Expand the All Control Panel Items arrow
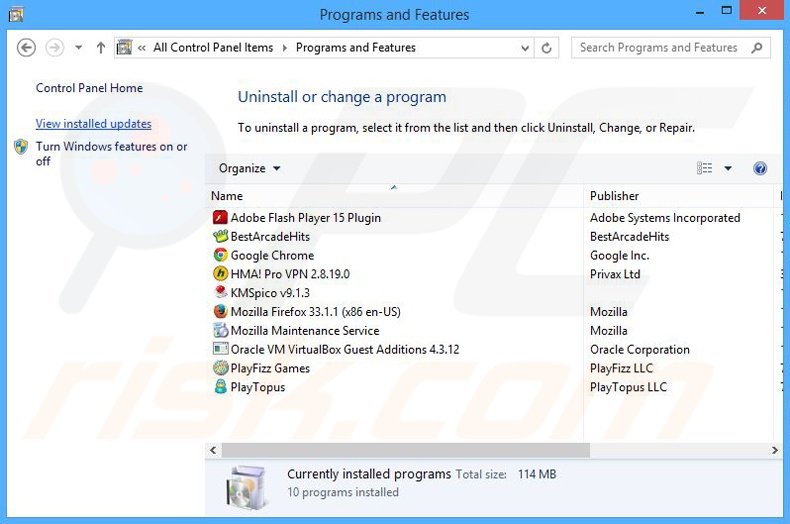Image resolution: width=790 pixels, height=524 pixels. point(285,48)
